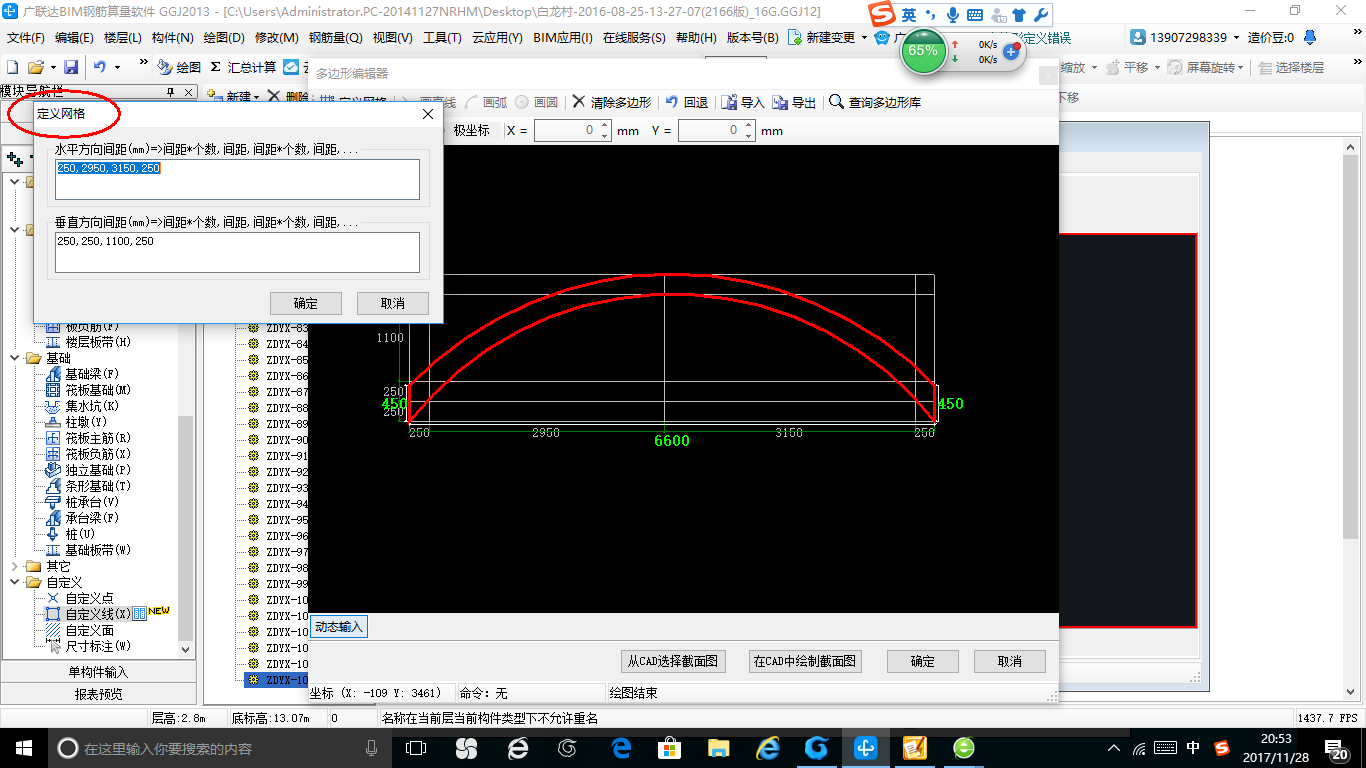Image resolution: width=1366 pixels, height=768 pixels.
Task: Click the save floppy disk icon
Action: (x=71, y=67)
